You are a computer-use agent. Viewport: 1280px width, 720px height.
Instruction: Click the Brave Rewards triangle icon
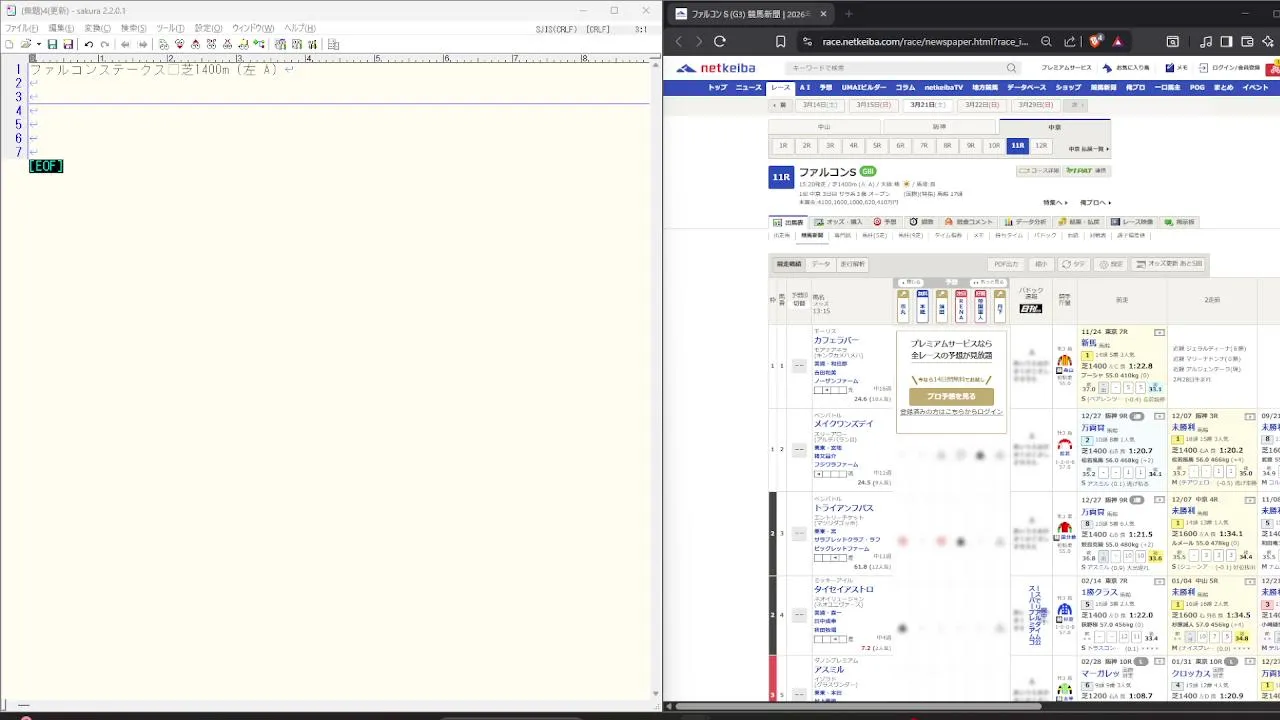point(1117,41)
